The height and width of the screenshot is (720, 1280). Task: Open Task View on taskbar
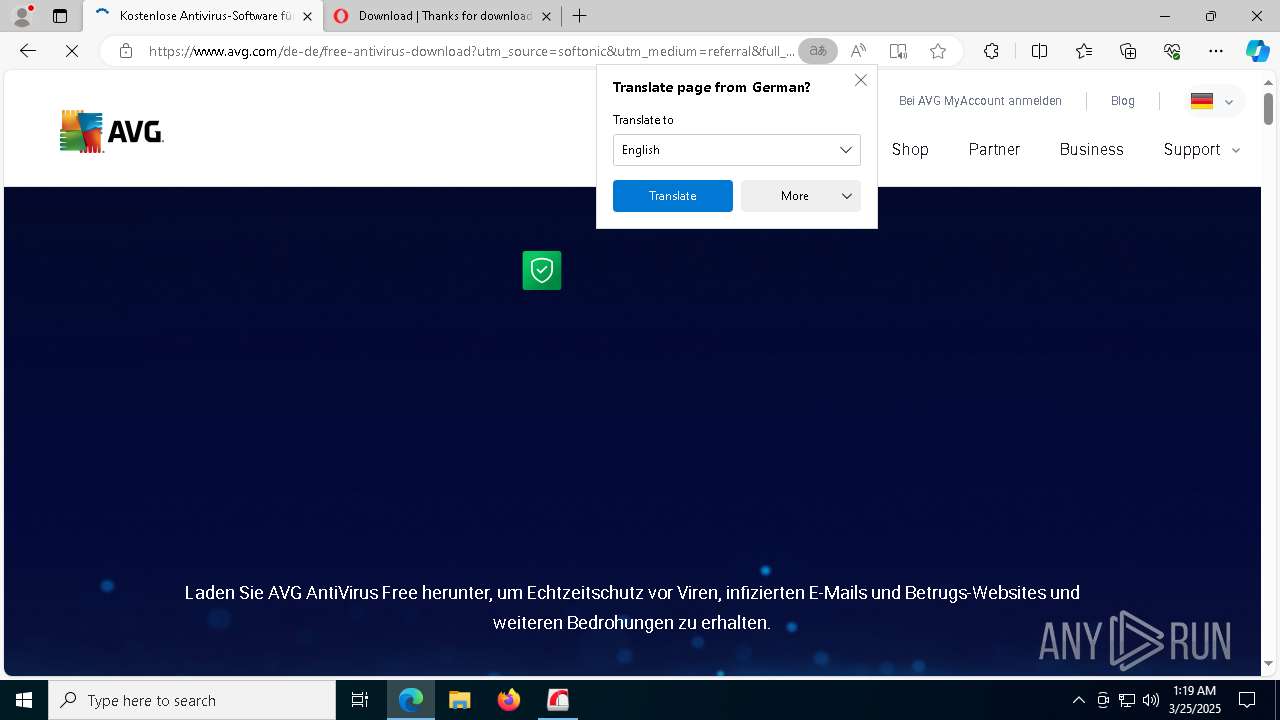pyautogui.click(x=360, y=700)
